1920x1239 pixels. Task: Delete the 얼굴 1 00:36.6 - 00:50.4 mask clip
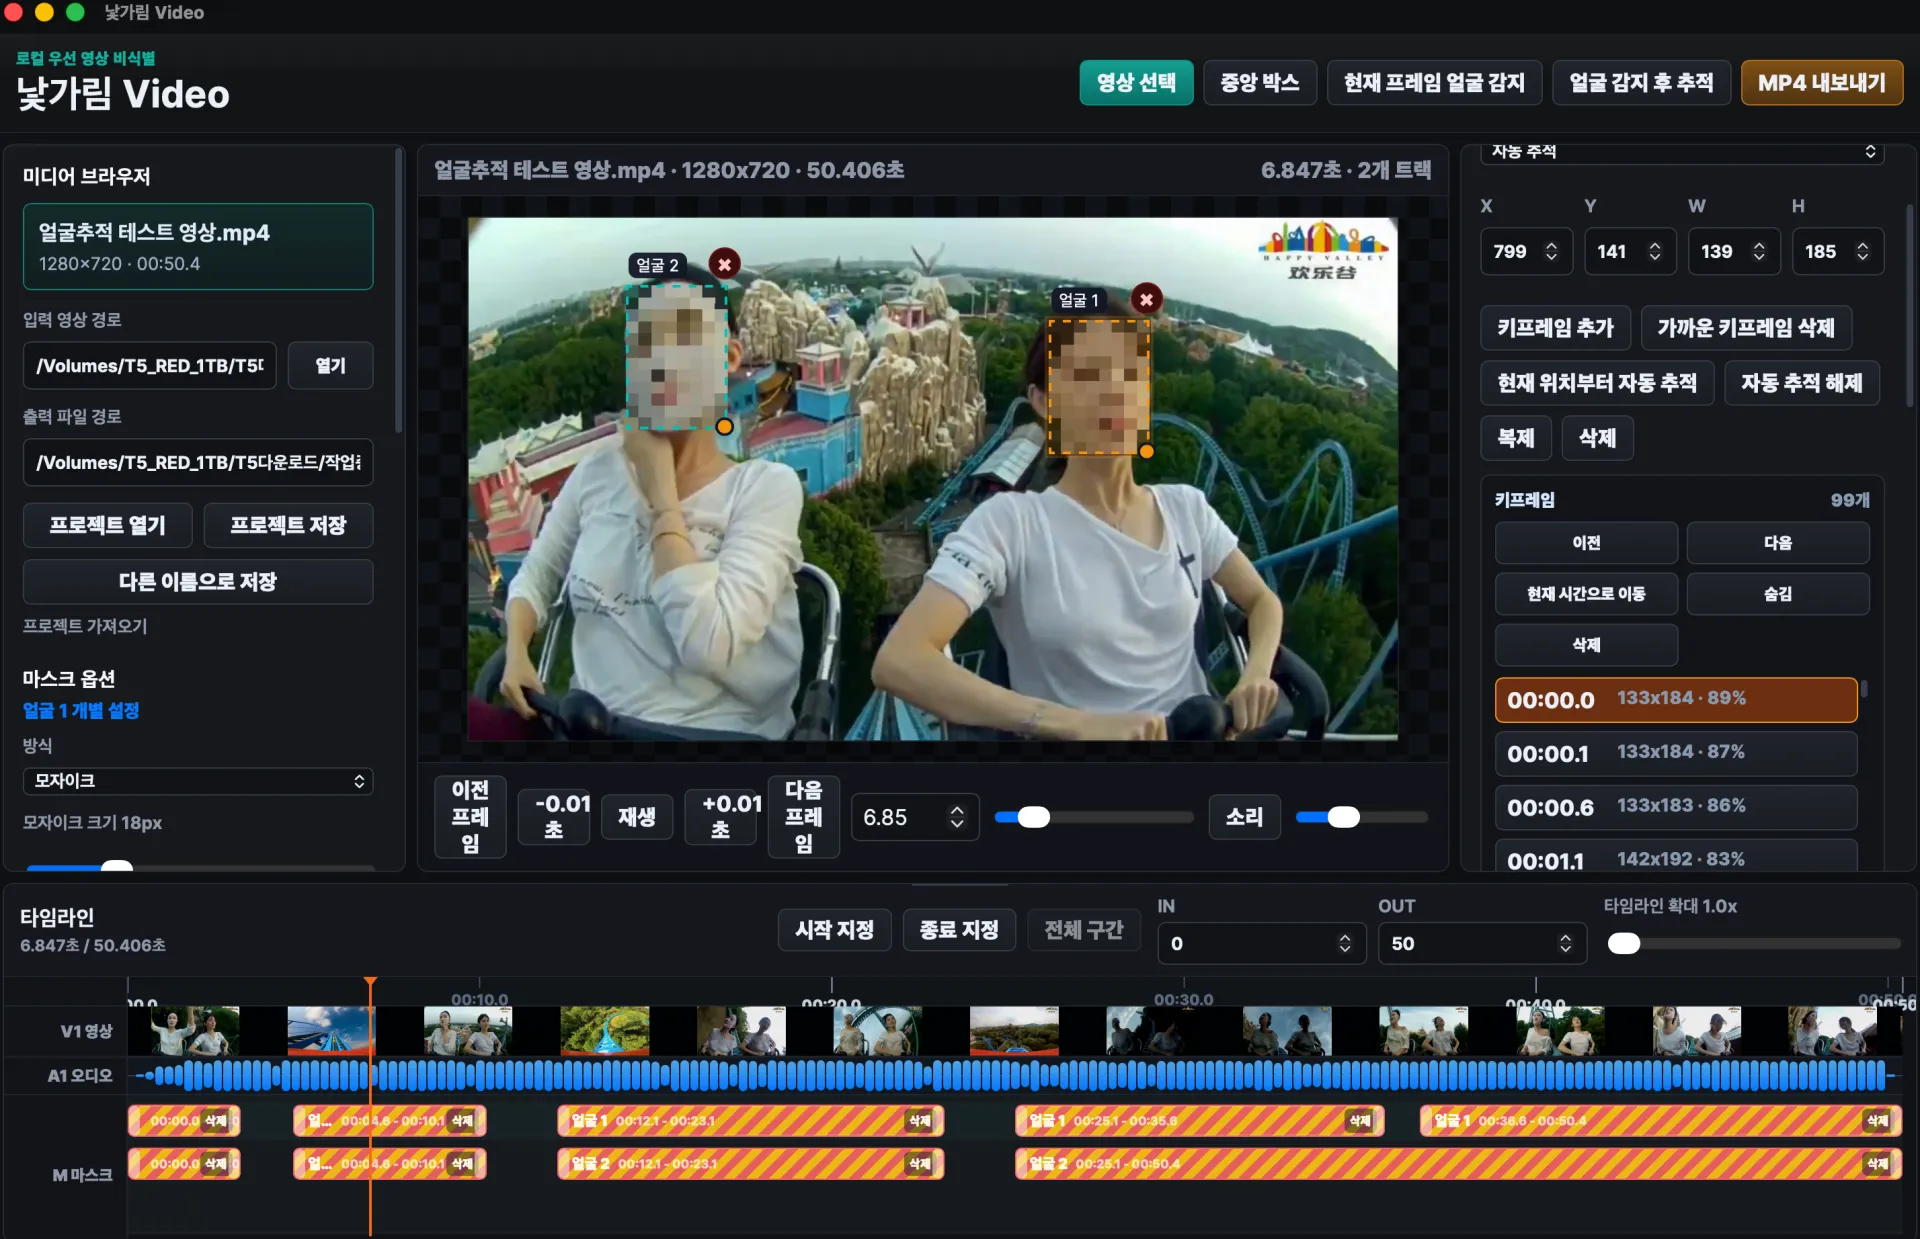[1877, 1121]
